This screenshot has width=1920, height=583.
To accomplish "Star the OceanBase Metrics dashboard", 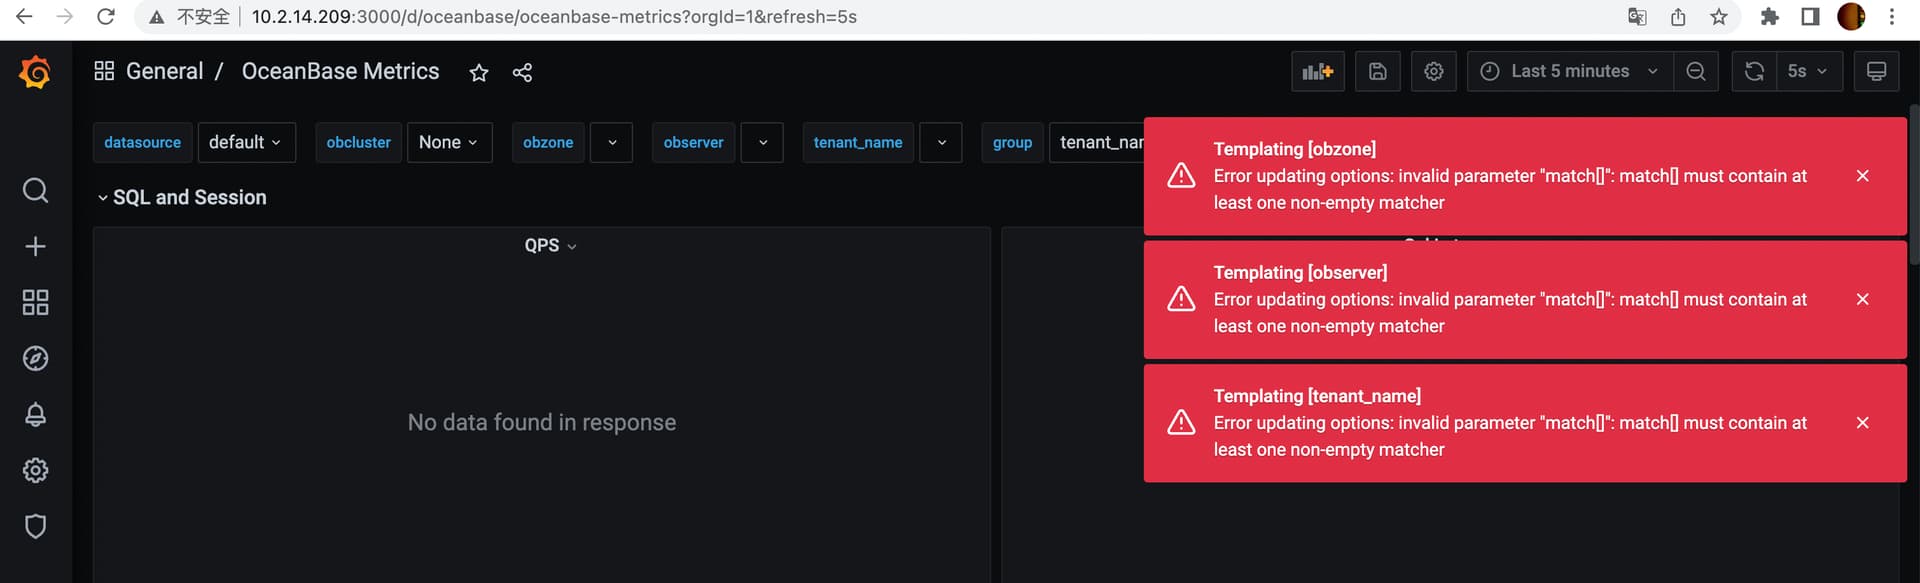I will (x=479, y=72).
